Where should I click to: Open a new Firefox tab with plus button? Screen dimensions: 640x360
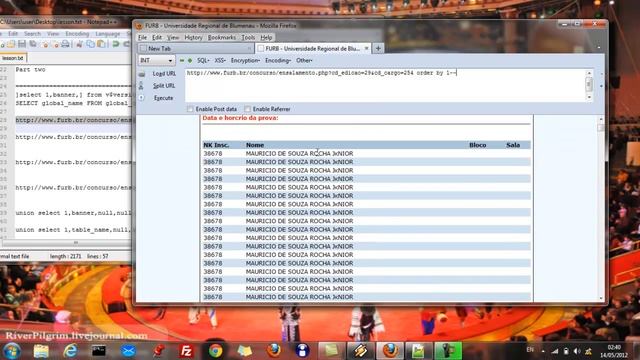tap(378, 49)
